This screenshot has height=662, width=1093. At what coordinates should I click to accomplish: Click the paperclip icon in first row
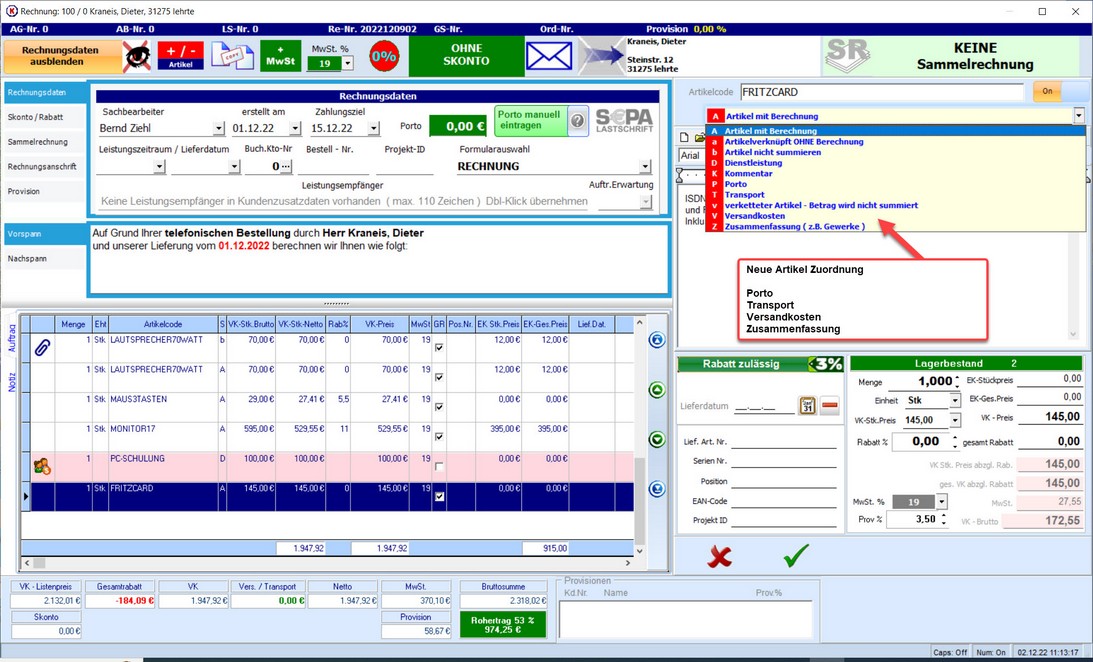(42, 347)
